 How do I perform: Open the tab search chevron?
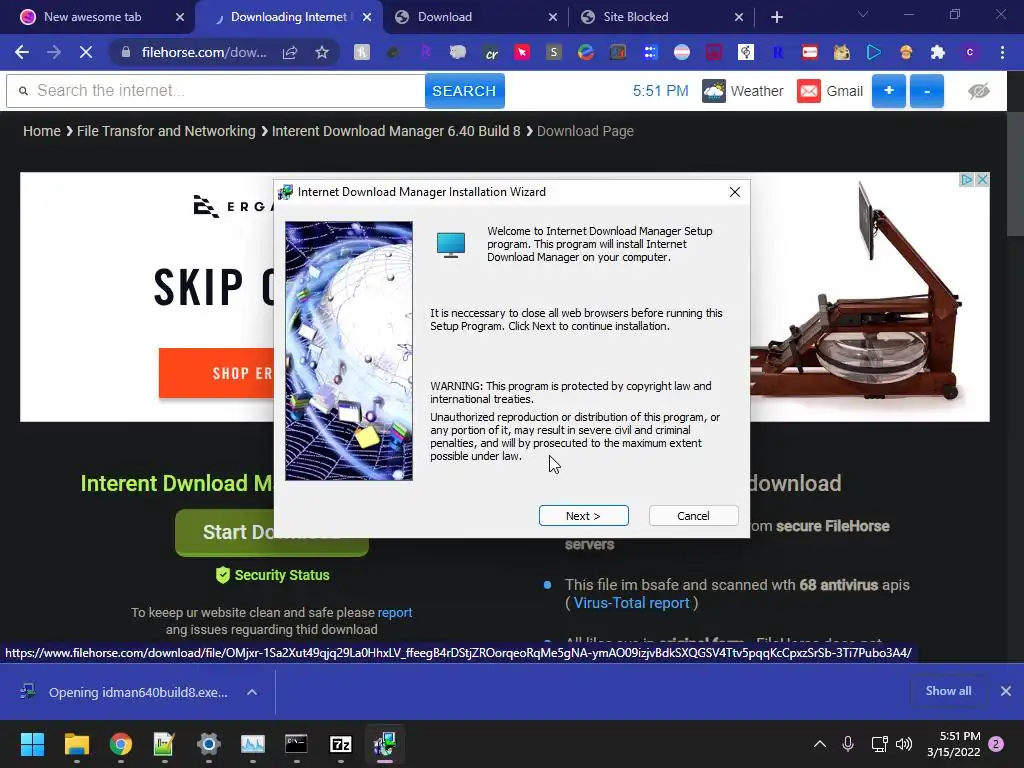pyautogui.click(x=863, y=14)
